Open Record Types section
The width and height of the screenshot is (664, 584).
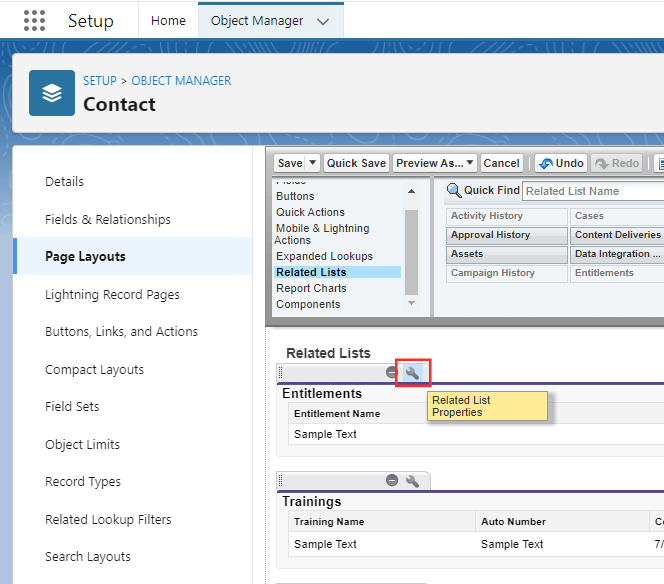tap(83, 482)
